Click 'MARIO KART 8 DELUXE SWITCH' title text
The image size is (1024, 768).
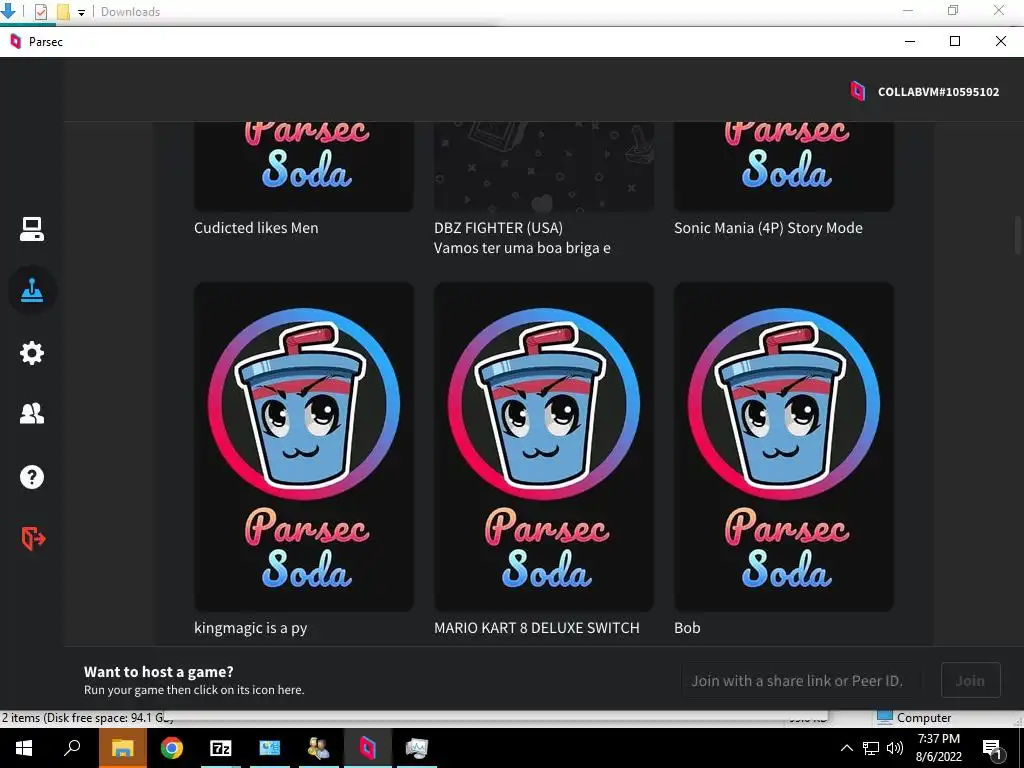[537, 628]
